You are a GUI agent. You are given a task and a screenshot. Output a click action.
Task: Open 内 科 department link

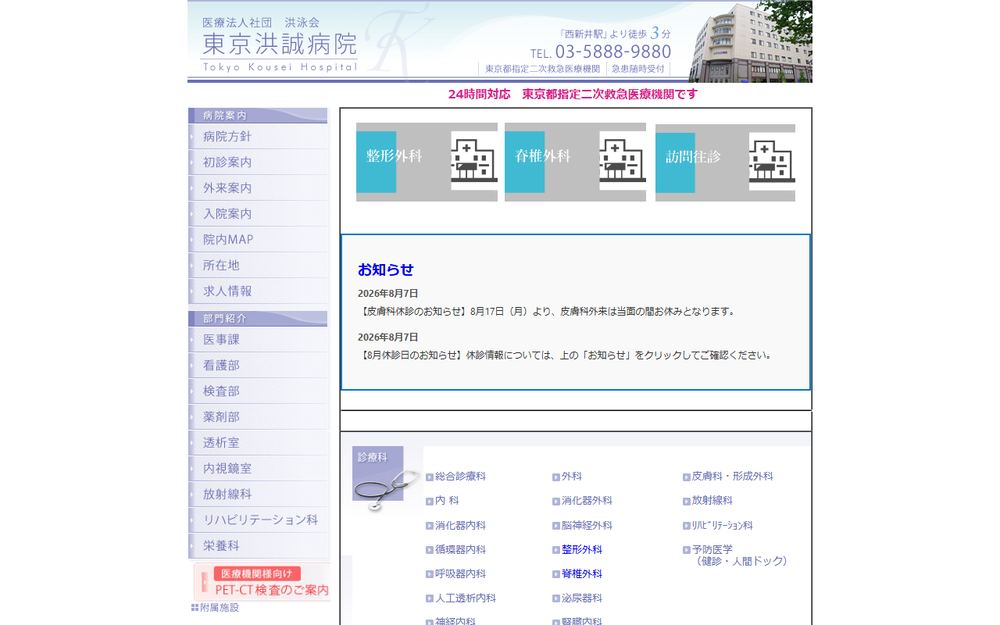point(447,501)
